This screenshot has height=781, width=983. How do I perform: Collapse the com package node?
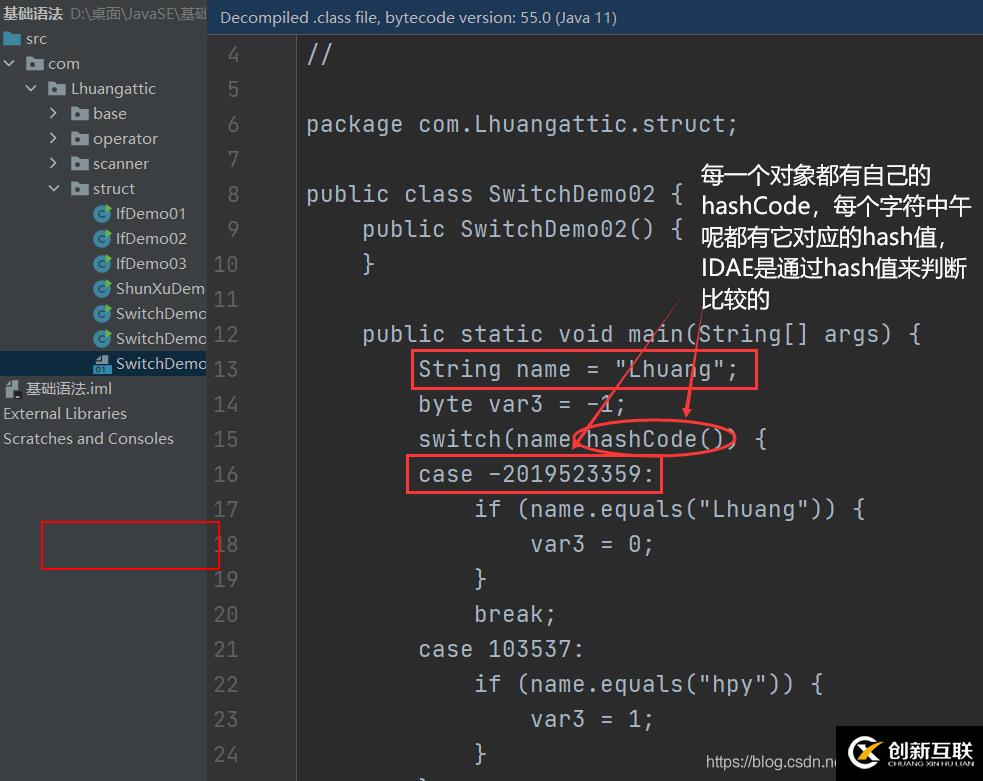pyautogui.click(x=9, y=63)
